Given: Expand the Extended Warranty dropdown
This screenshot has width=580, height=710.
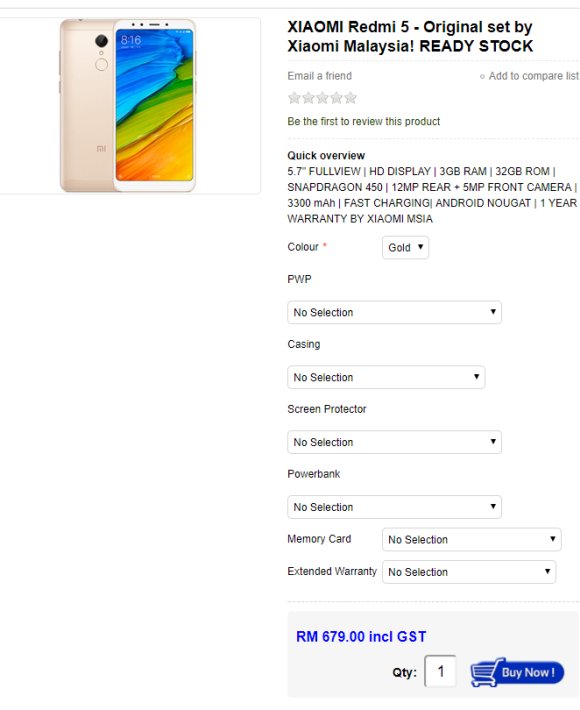Looking at the screenshot, I should point(469,572).
